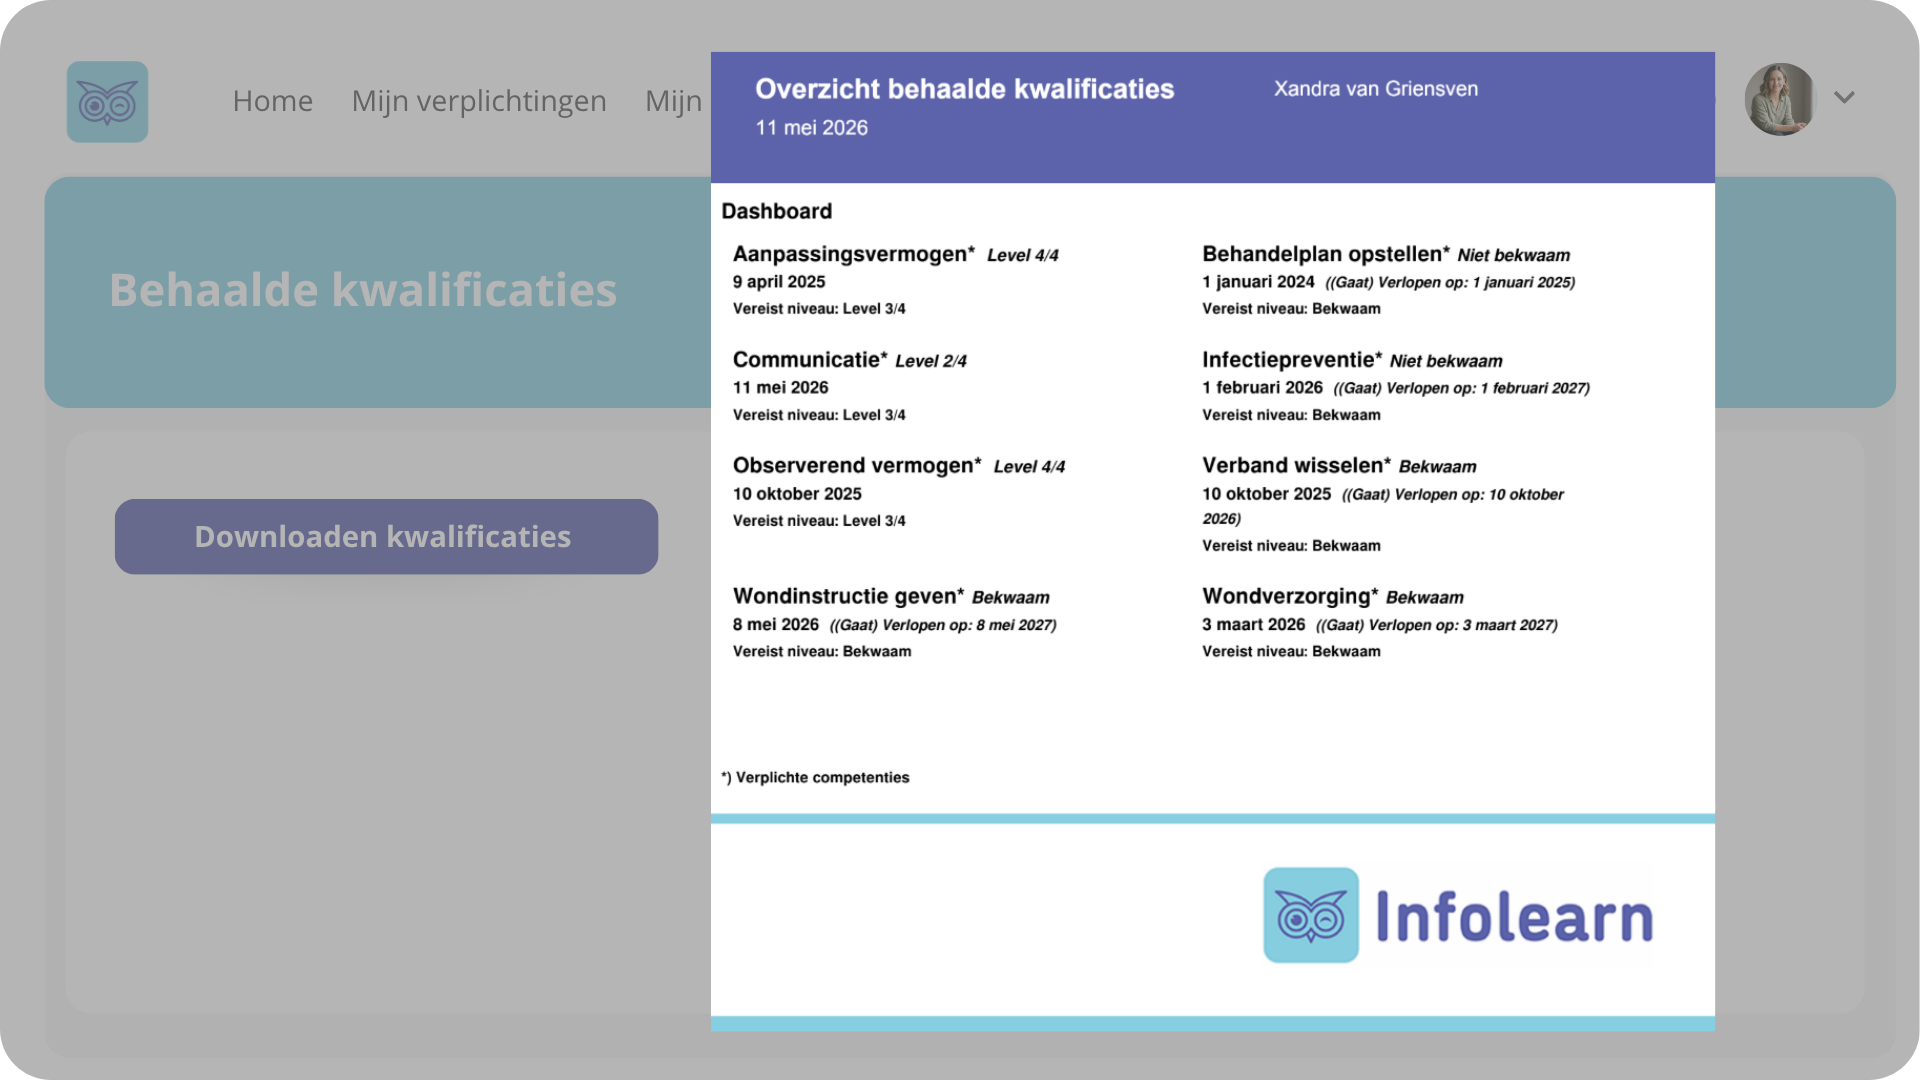Click the Infolearn owl icon in document footer
This screenshot has width=1920, height=1080.
(x=1311, y=915)
